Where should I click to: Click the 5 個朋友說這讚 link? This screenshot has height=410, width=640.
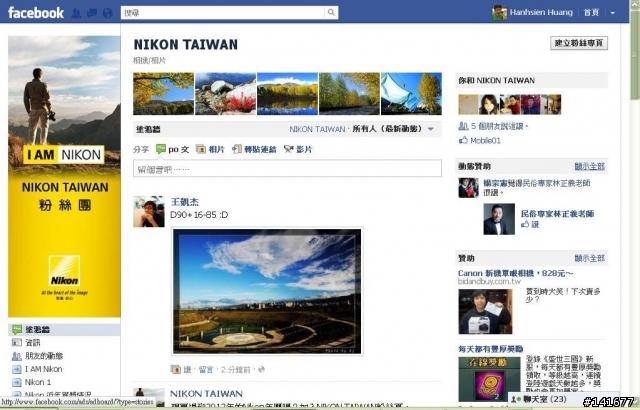(499, 126)
